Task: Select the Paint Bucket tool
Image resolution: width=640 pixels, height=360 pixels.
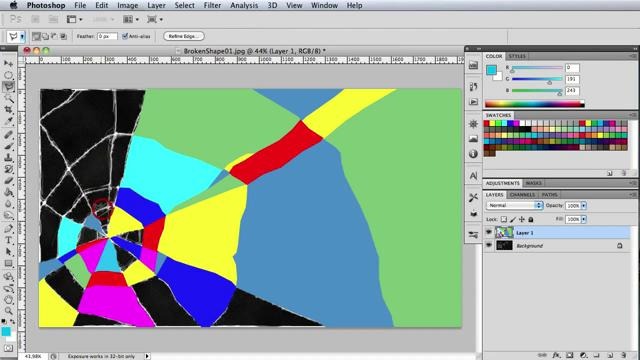Action: [8, 192]
